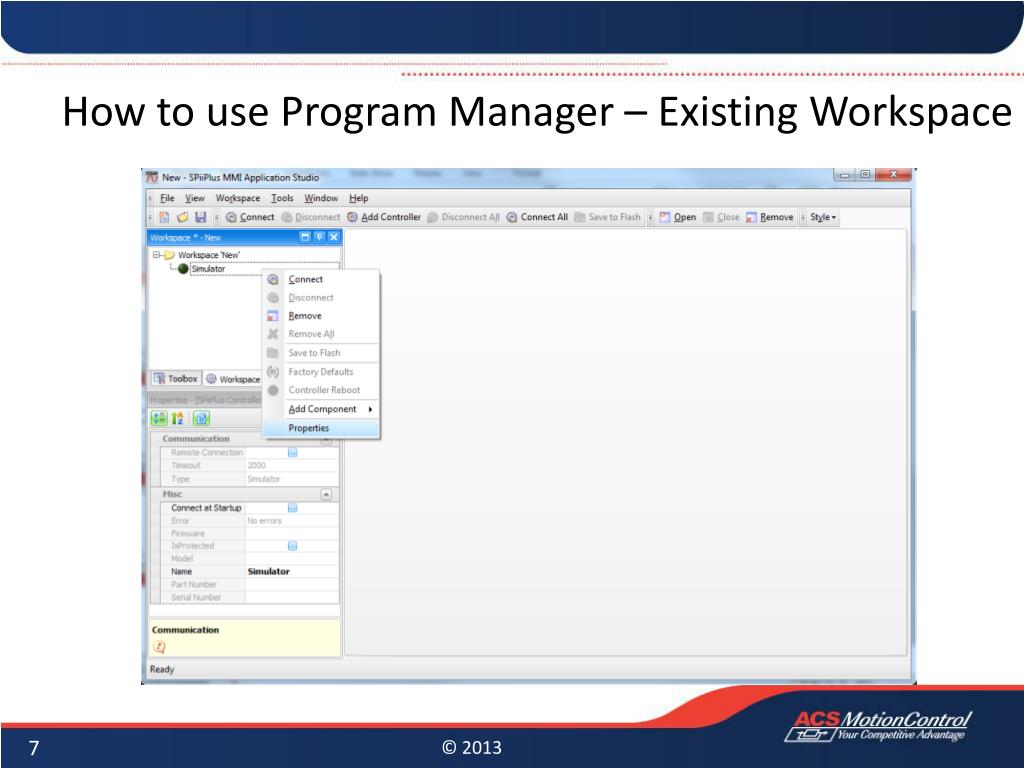Viewport: 1024px width, 768px height.
Task: Choose Connect in the context menu
Action: point(320,279)
